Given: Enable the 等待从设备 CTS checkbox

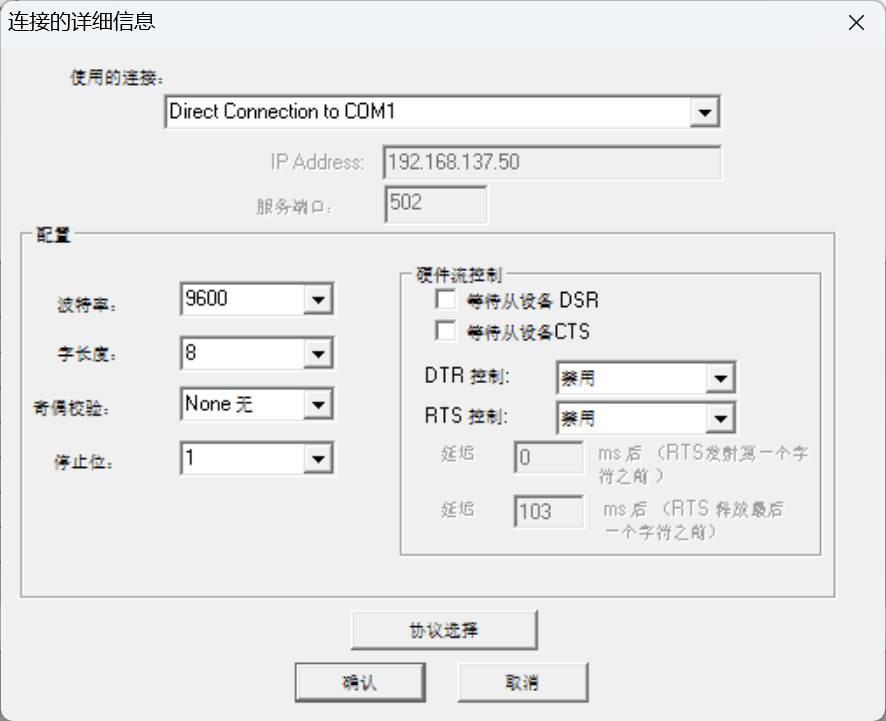Looking at the screenshot, I should click(x=446, y=330).
